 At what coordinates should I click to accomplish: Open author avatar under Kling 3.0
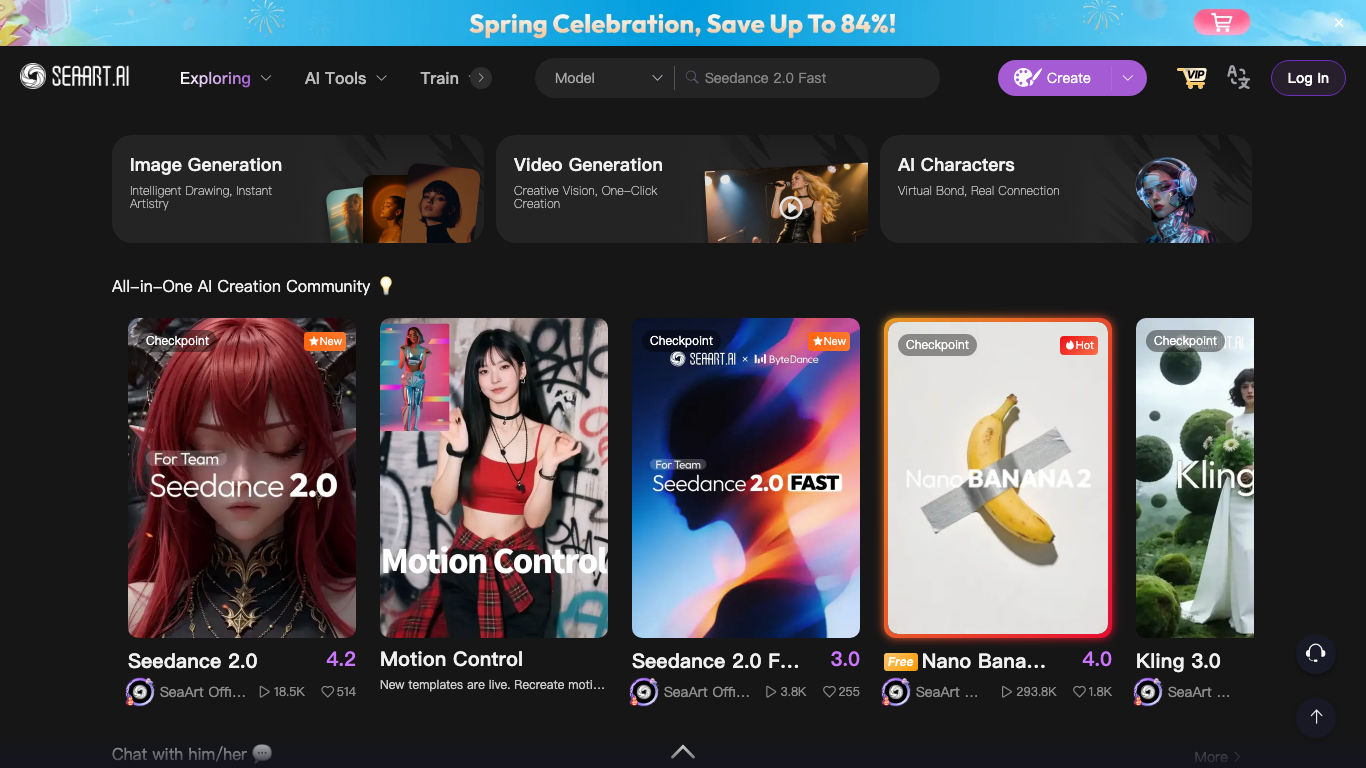1148,692
